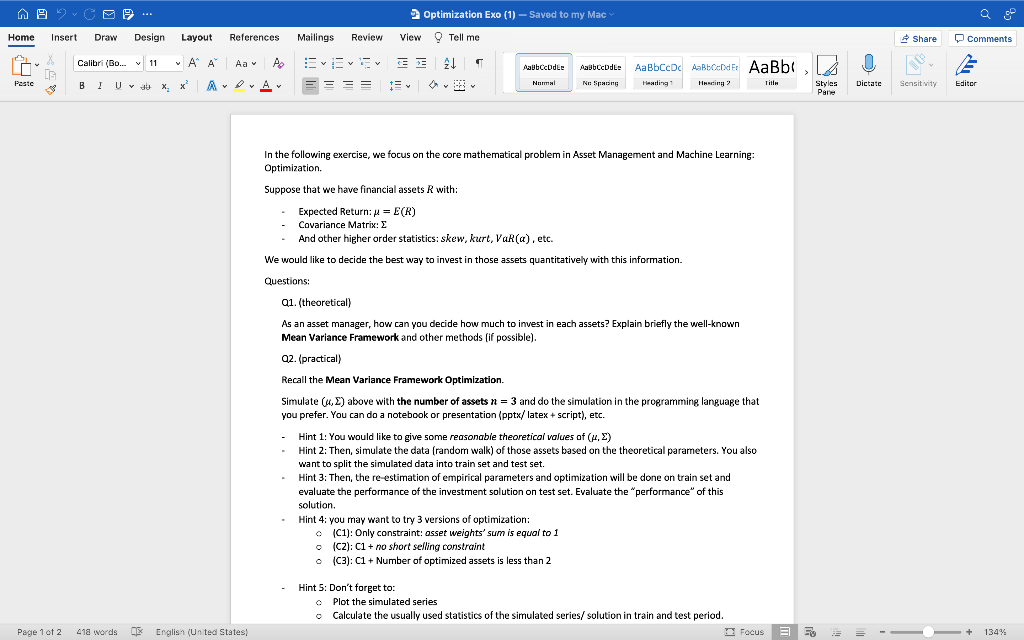
Task: Click the Share button
Action: click(x=918, y=37)
